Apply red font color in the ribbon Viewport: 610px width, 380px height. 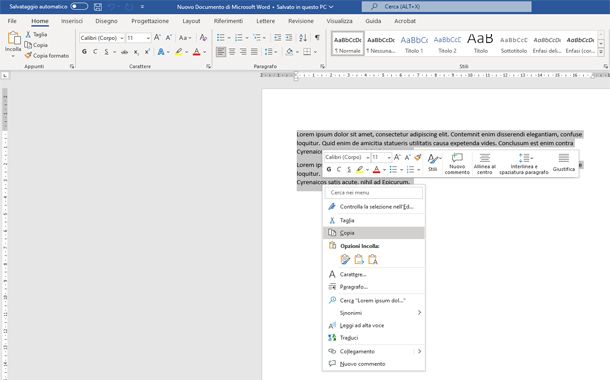(196, 52)
